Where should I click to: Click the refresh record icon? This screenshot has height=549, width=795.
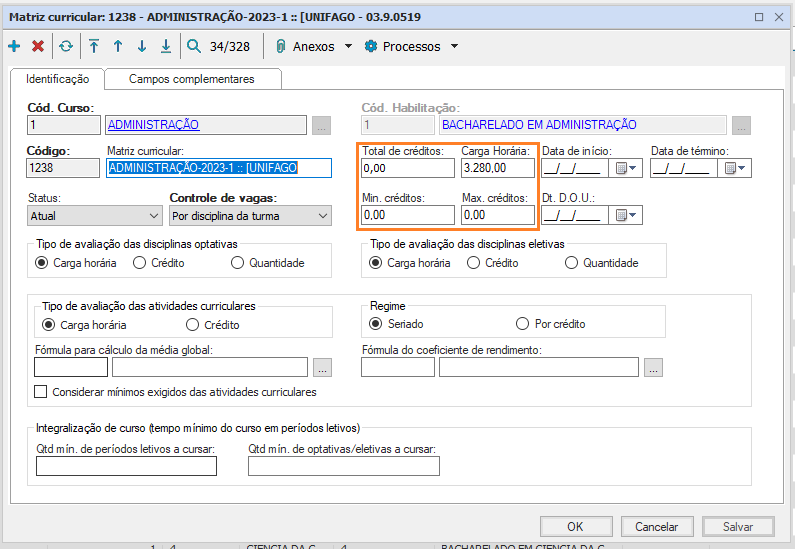click(66, 46)
